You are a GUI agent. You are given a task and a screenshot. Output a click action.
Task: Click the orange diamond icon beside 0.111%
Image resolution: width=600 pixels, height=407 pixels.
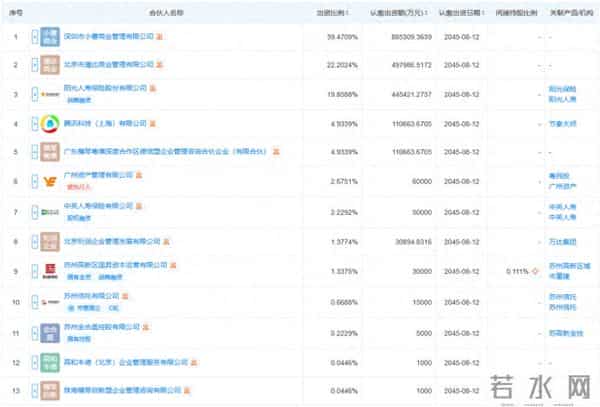tap(535, 271)
